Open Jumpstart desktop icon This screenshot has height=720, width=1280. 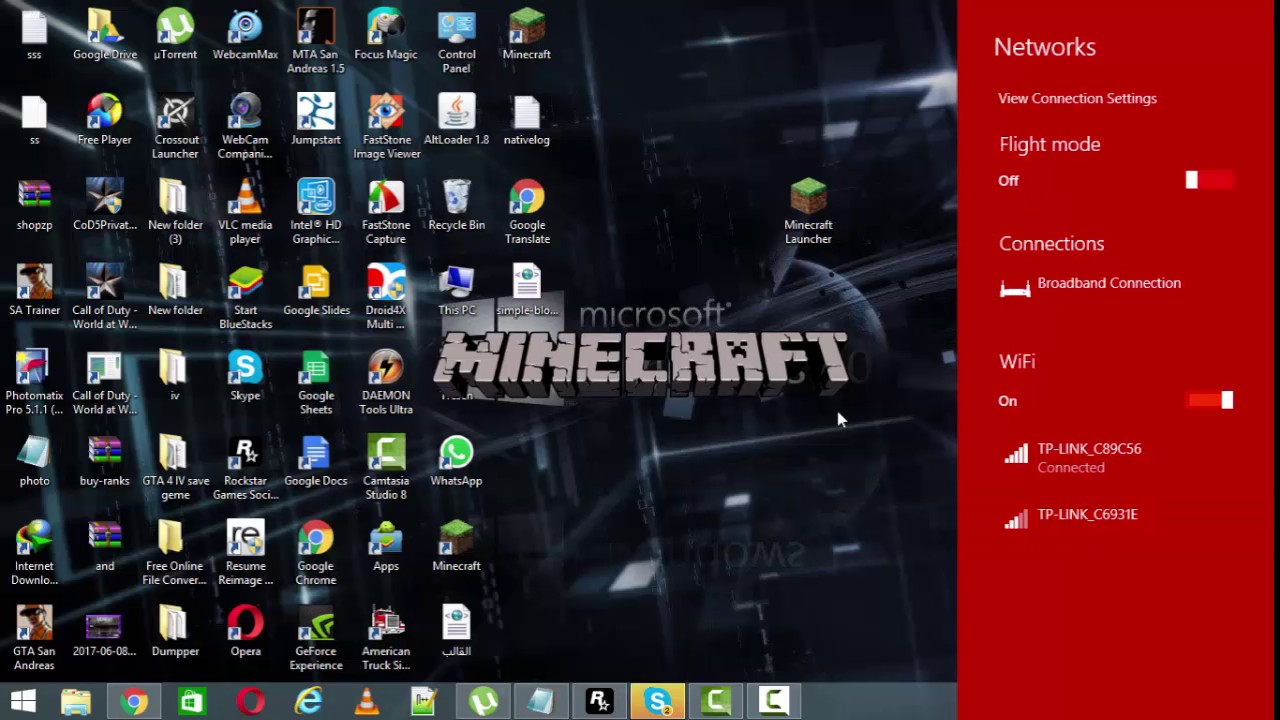coord(316,120)
